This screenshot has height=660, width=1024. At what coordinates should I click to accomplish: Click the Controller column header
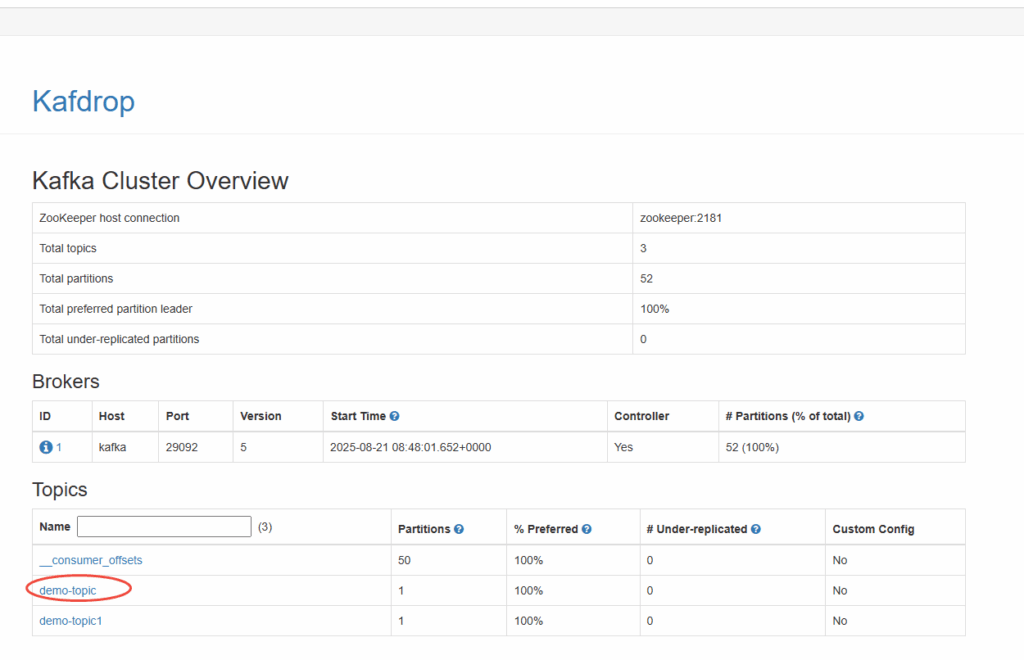click(x=641, y=416)
